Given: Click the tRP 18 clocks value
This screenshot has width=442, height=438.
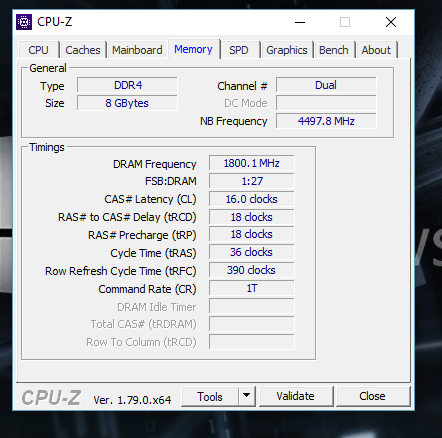Looking at the screenshot, I should (x=252, y=234).
